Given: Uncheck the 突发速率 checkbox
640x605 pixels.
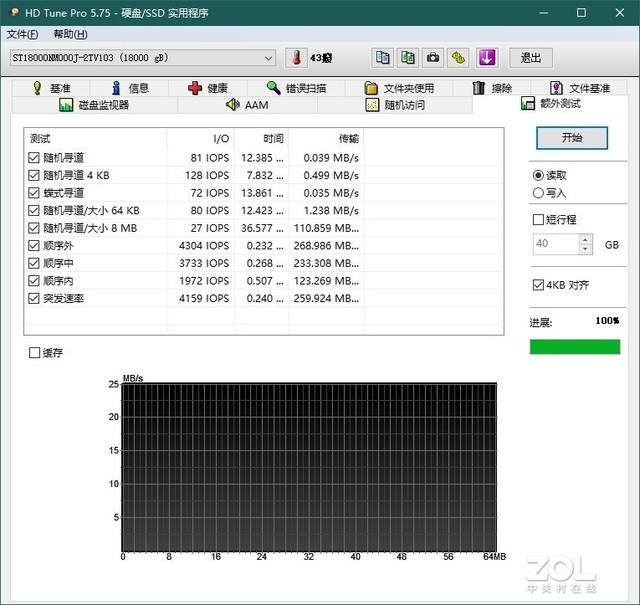Looking at the screenshot, I should (34, 298).
